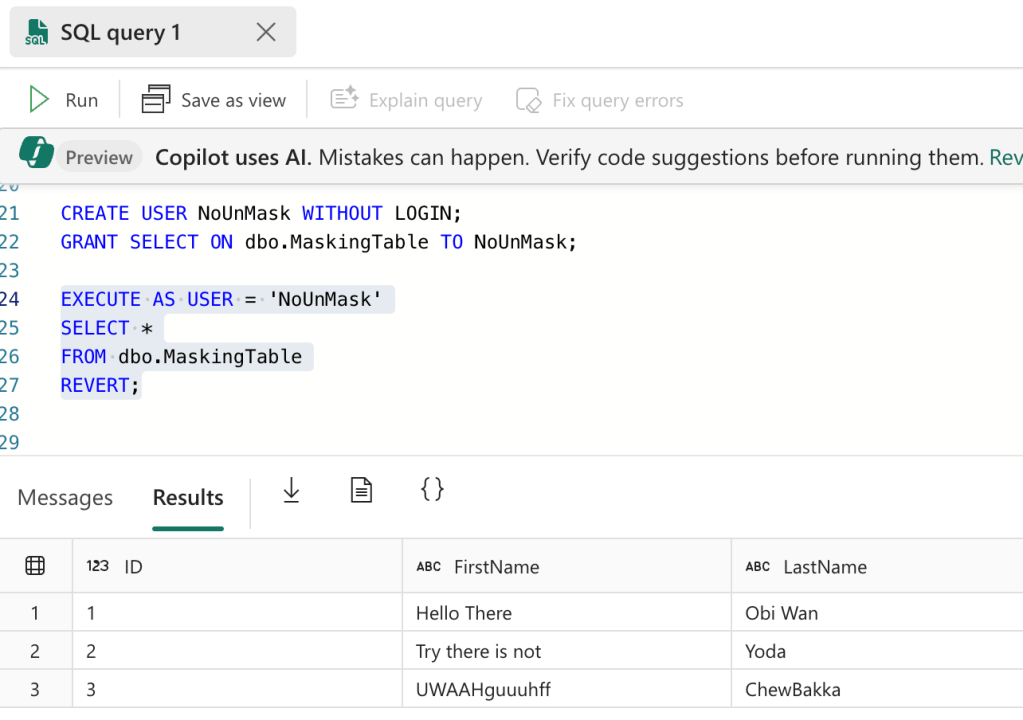The width and height of the screenshot is (1023, 720).
Task: Select the SQL query 1 tab
Action: (120, 32)
